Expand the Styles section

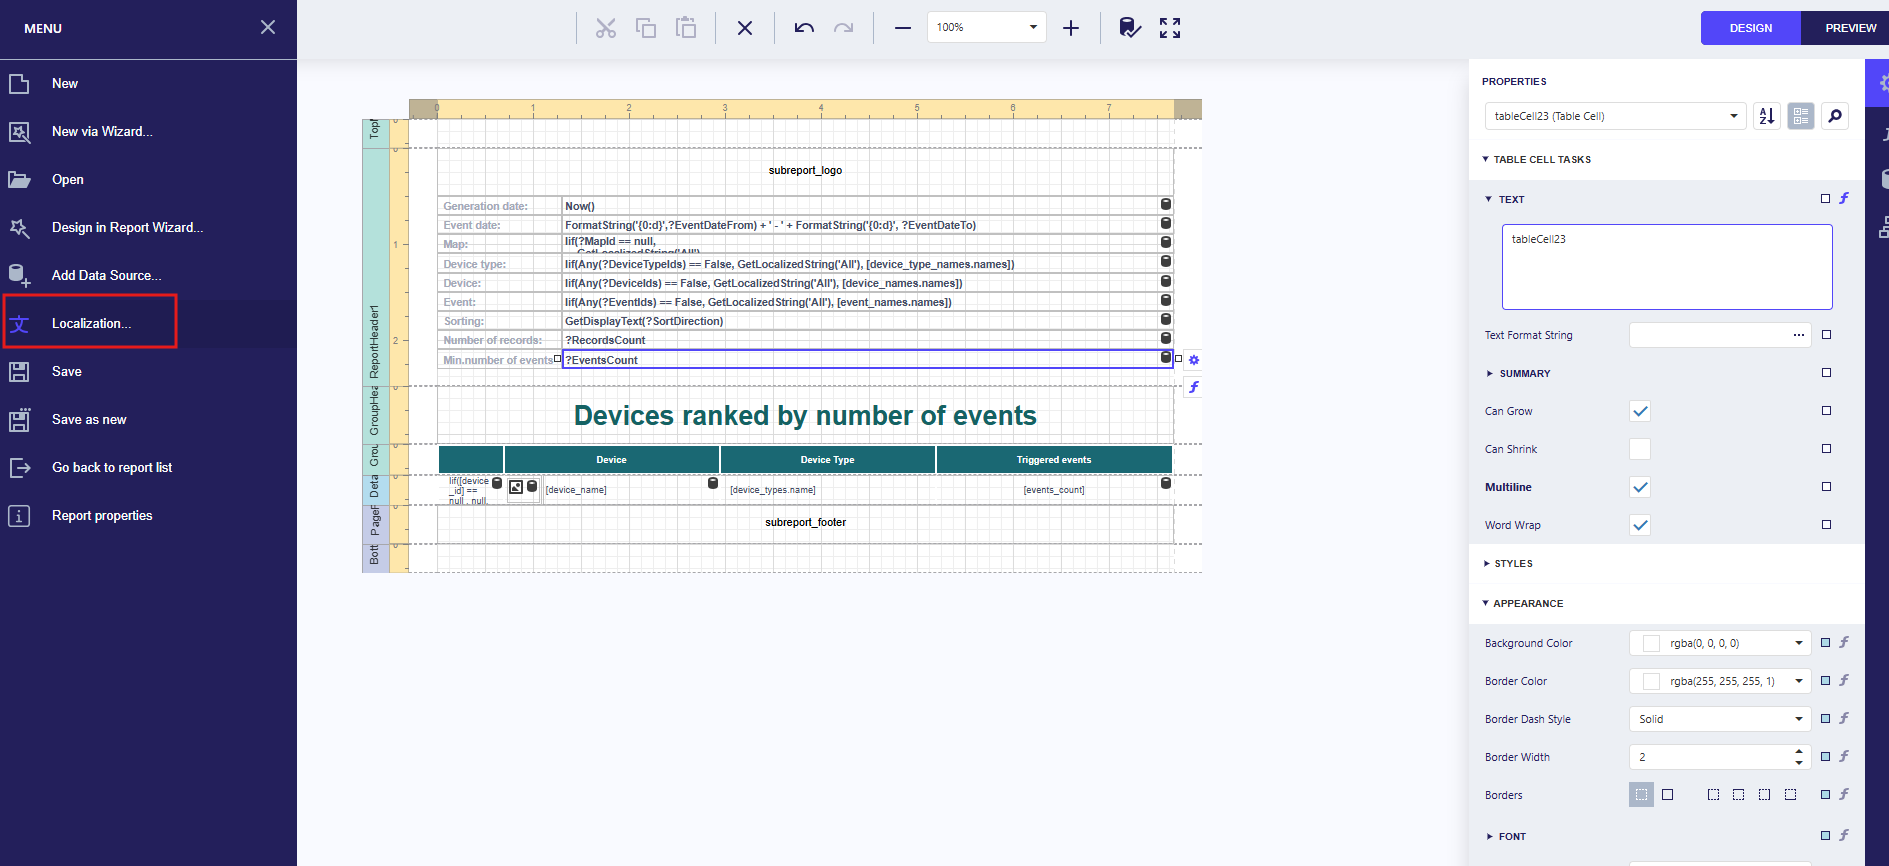(1513, 564)
